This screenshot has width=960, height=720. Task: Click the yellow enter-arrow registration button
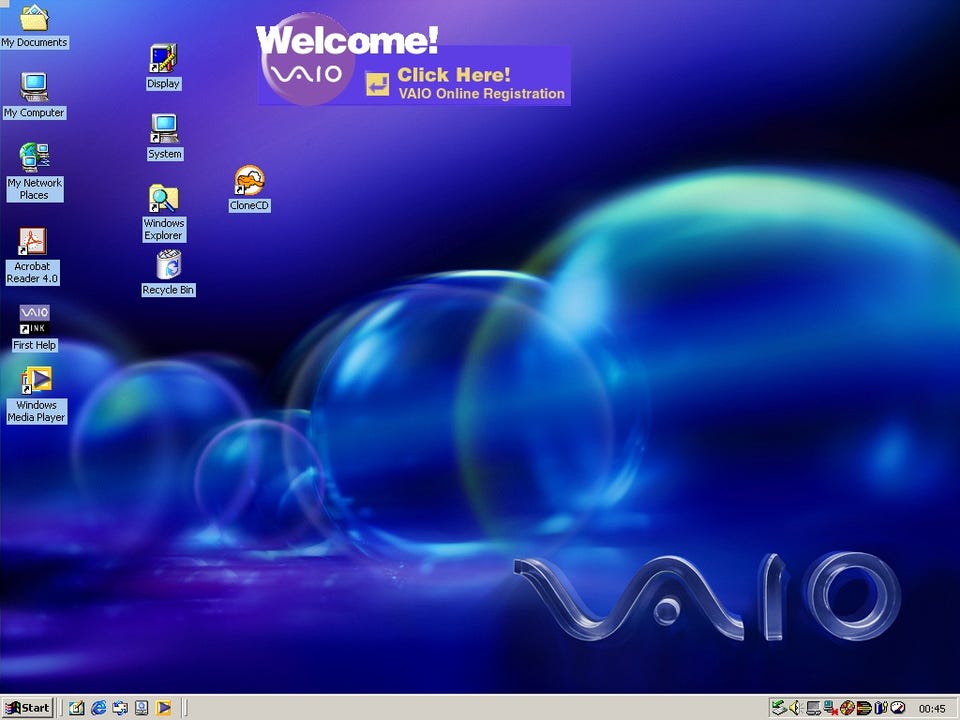[377, 84]
